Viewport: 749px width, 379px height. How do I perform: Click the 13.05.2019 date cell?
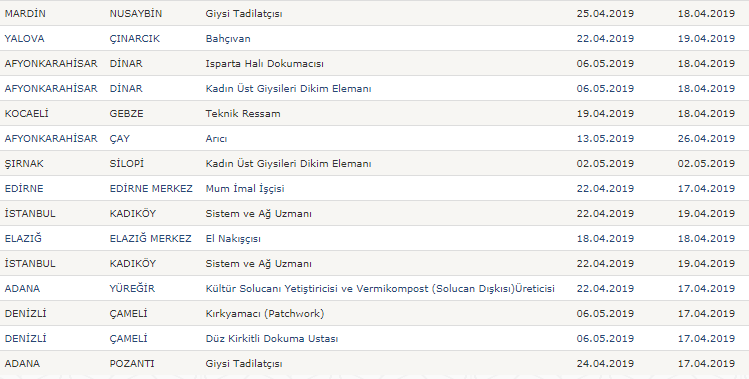(x=605, y=139)
